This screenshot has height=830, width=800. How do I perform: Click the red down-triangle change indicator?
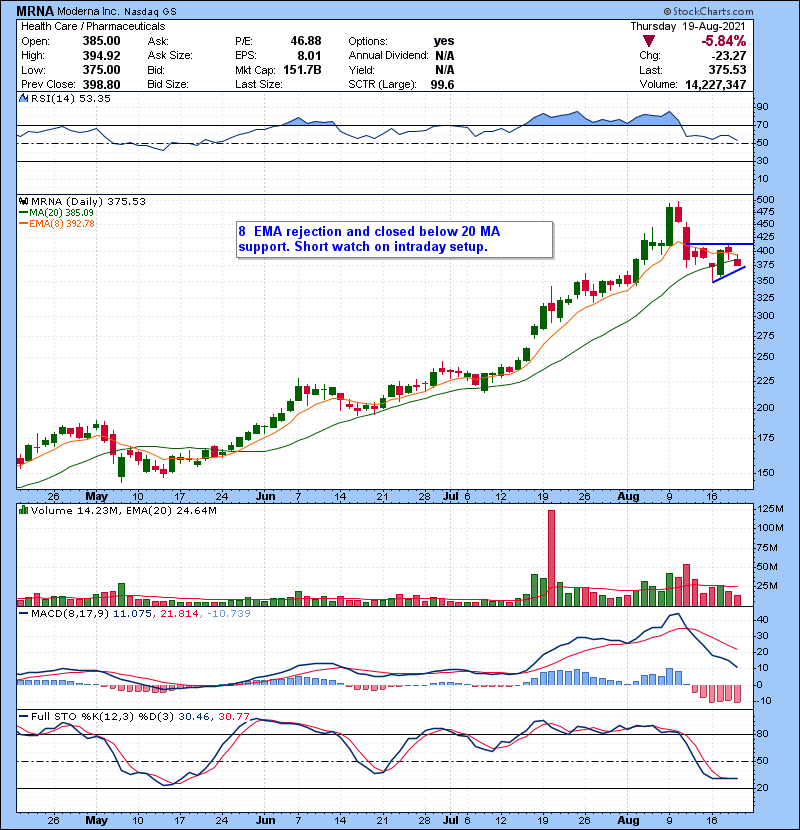pos(649,41)
